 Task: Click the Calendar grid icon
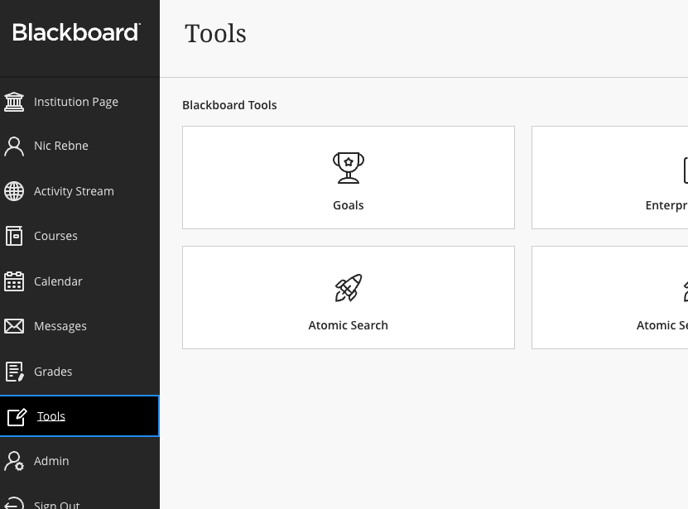(14, 281)
